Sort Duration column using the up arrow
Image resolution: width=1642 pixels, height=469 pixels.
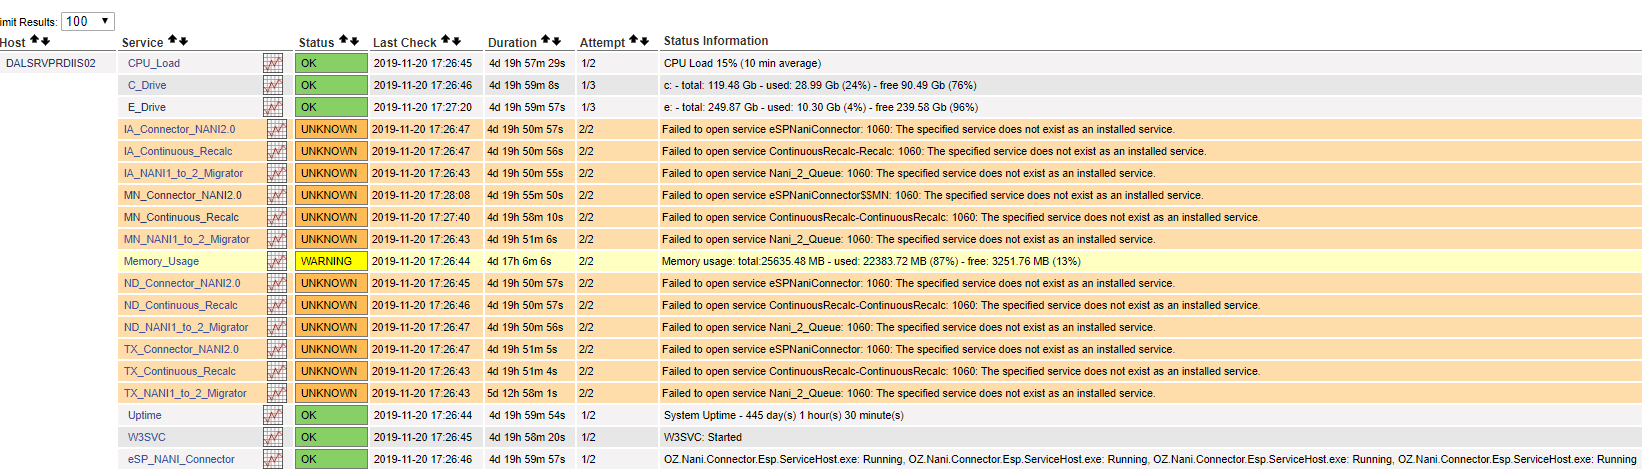[546, 40]
